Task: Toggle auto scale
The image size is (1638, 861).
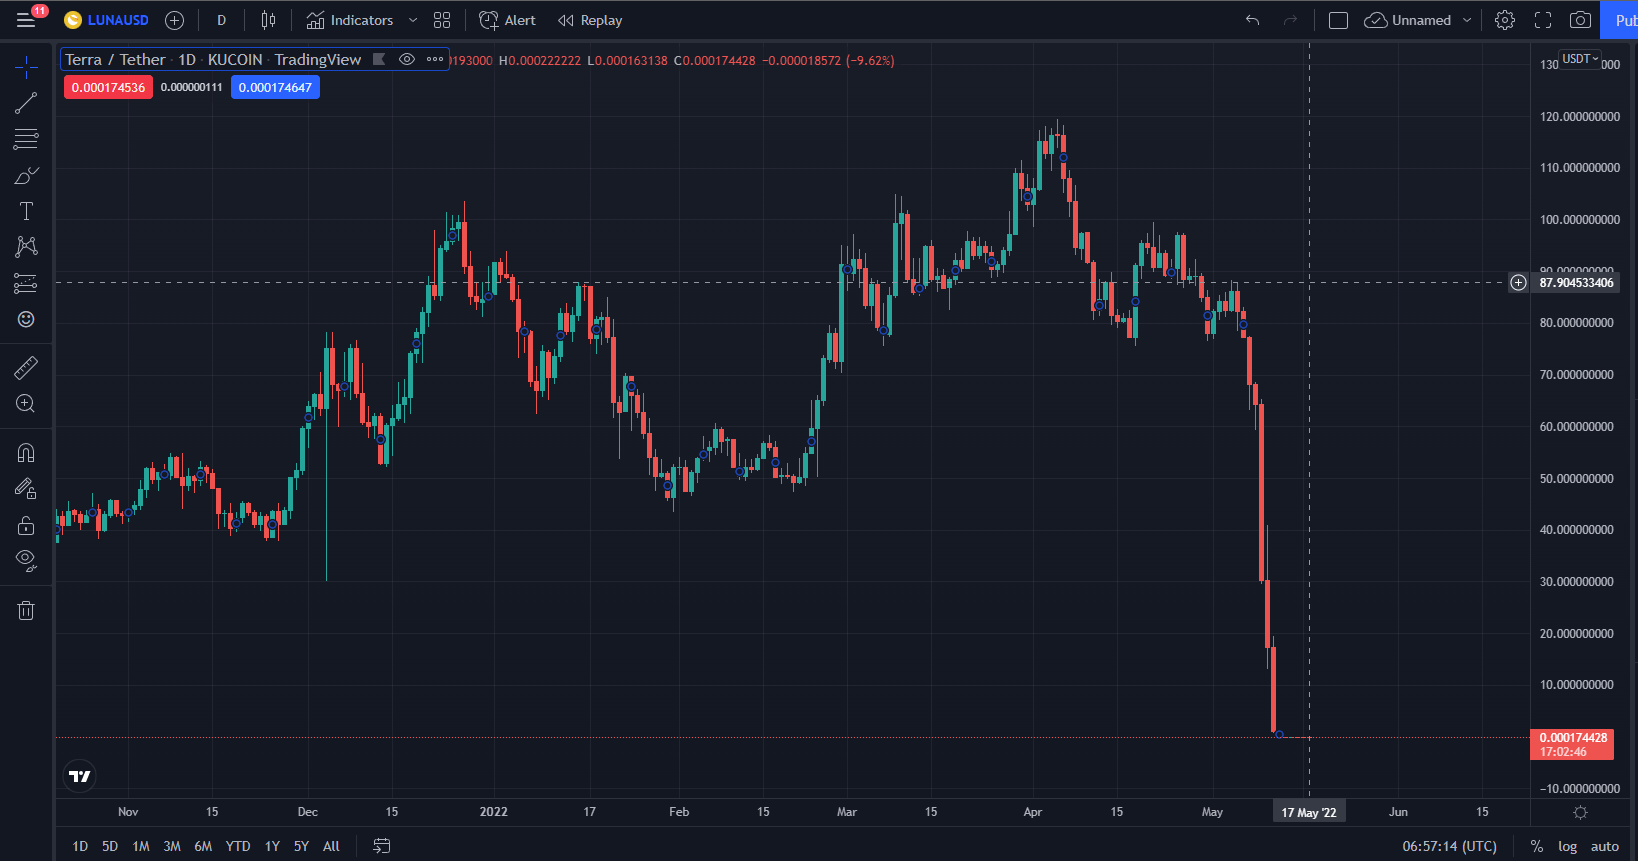Action: 1604,846
